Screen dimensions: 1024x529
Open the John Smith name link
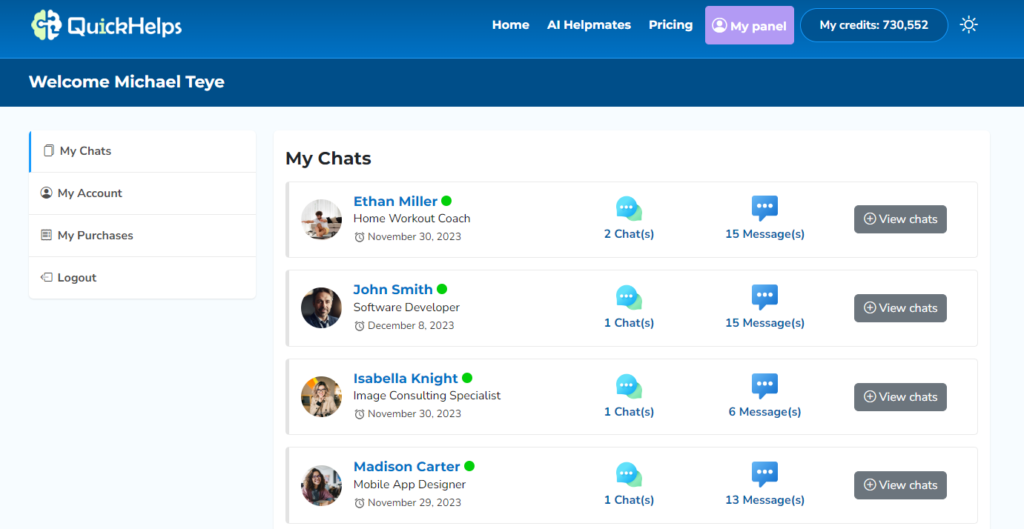pos(392,289)
